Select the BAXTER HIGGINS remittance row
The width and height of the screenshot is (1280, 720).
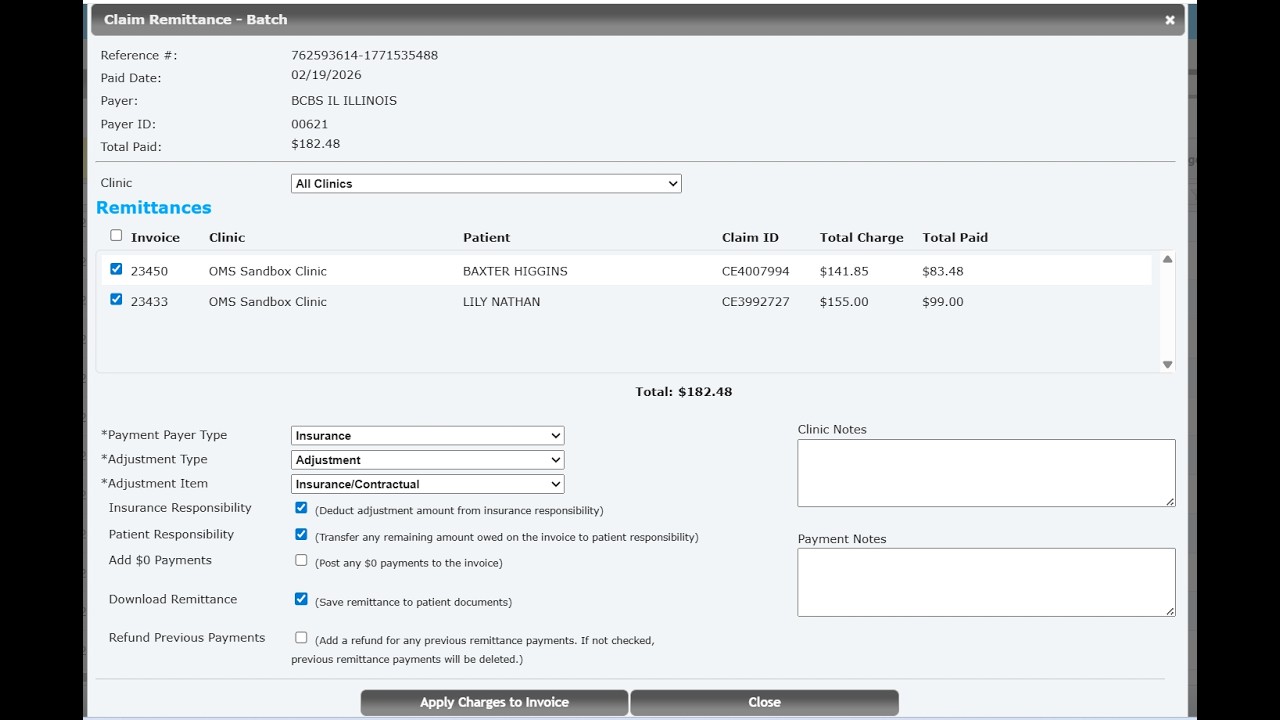(x=515, y=271)
